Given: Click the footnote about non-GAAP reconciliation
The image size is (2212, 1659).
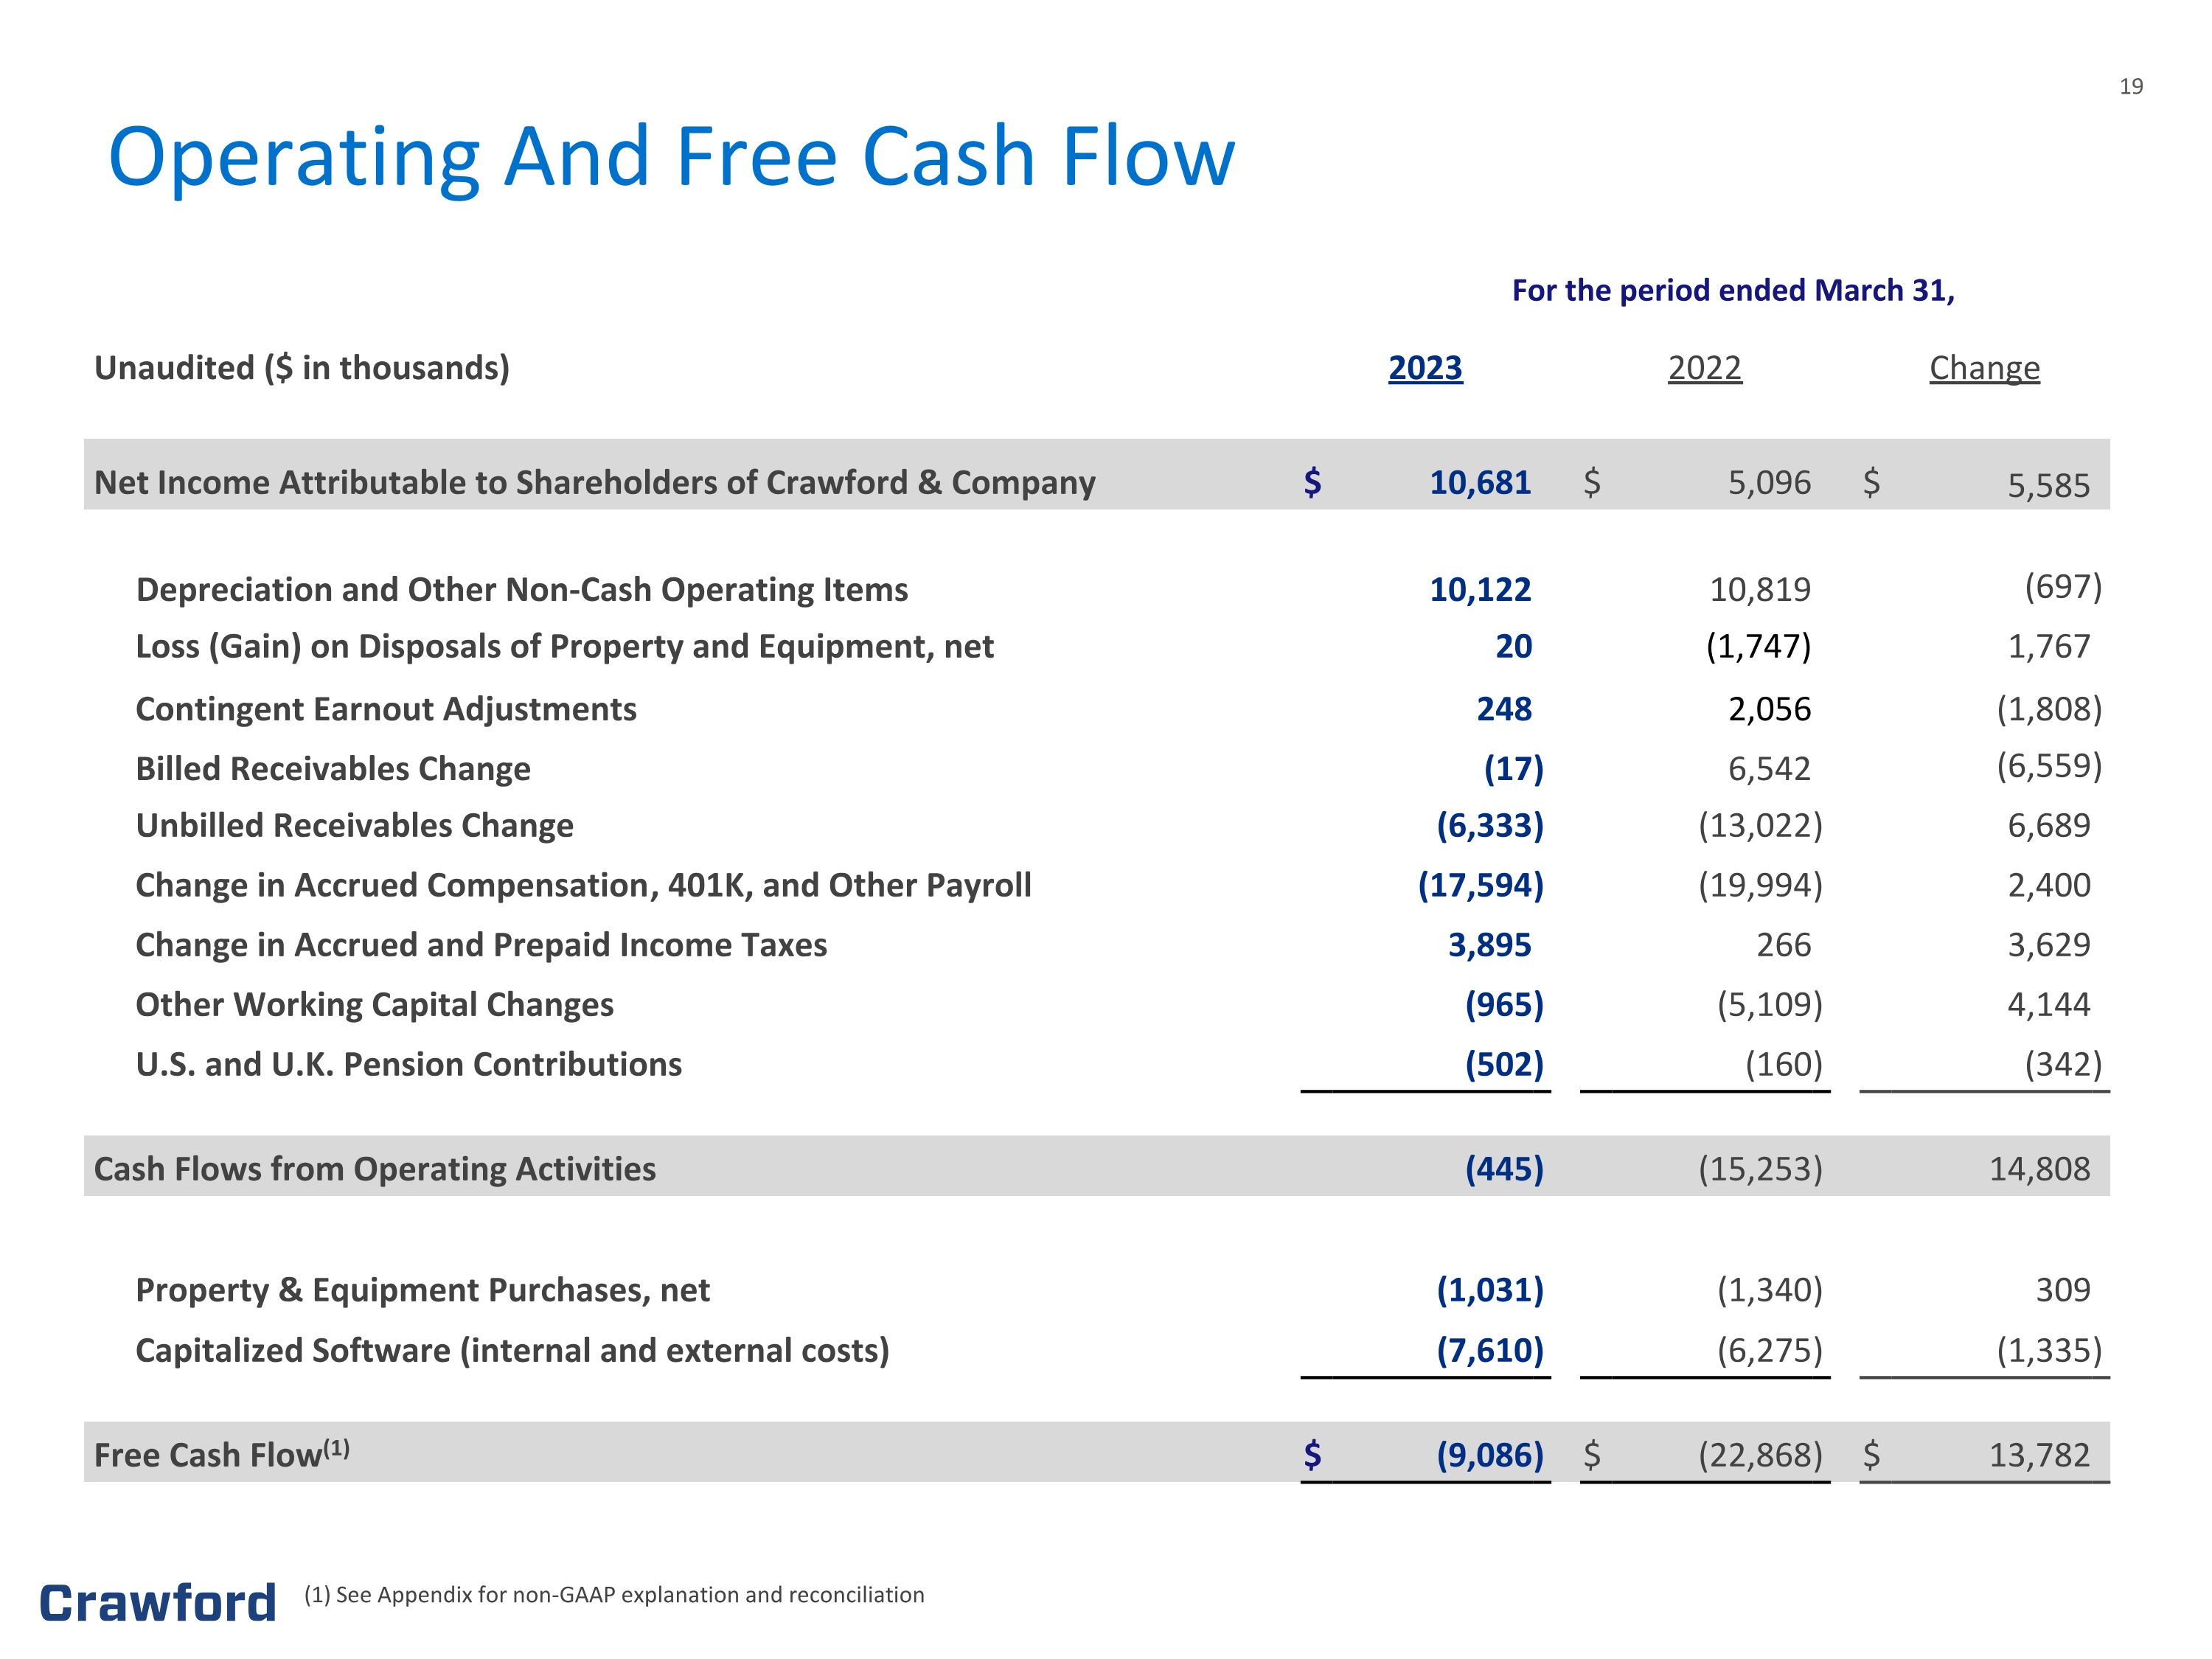Looking at the screenshot, I should [614, 1594].
